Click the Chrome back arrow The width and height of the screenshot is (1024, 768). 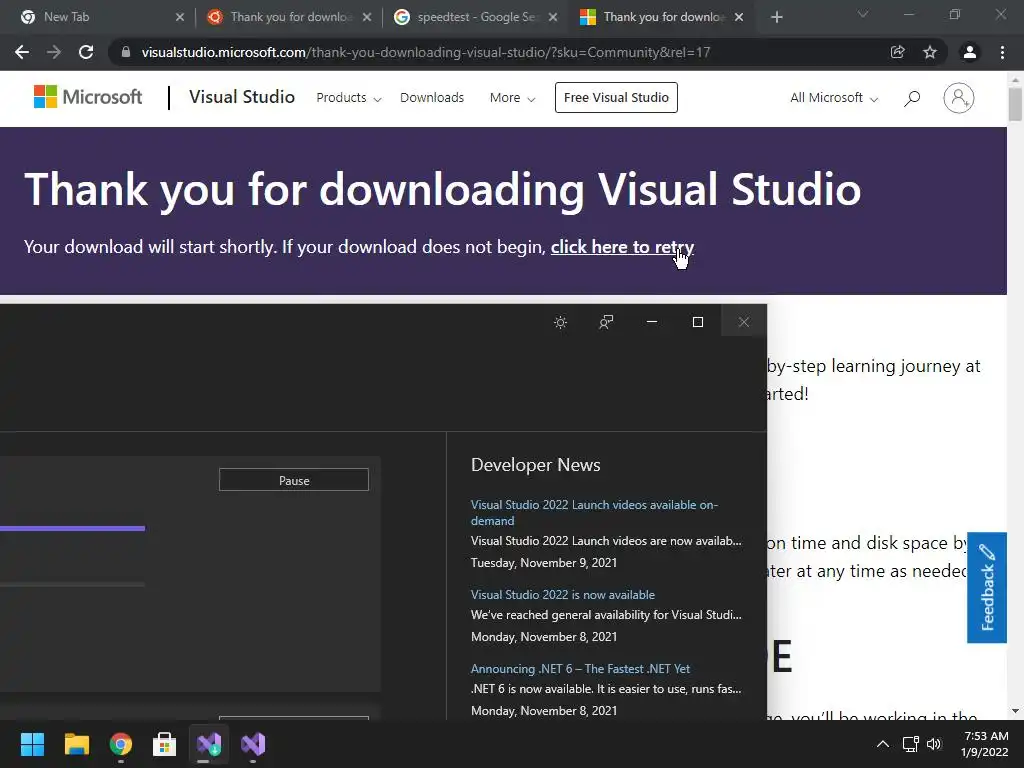tap(22, 52)
